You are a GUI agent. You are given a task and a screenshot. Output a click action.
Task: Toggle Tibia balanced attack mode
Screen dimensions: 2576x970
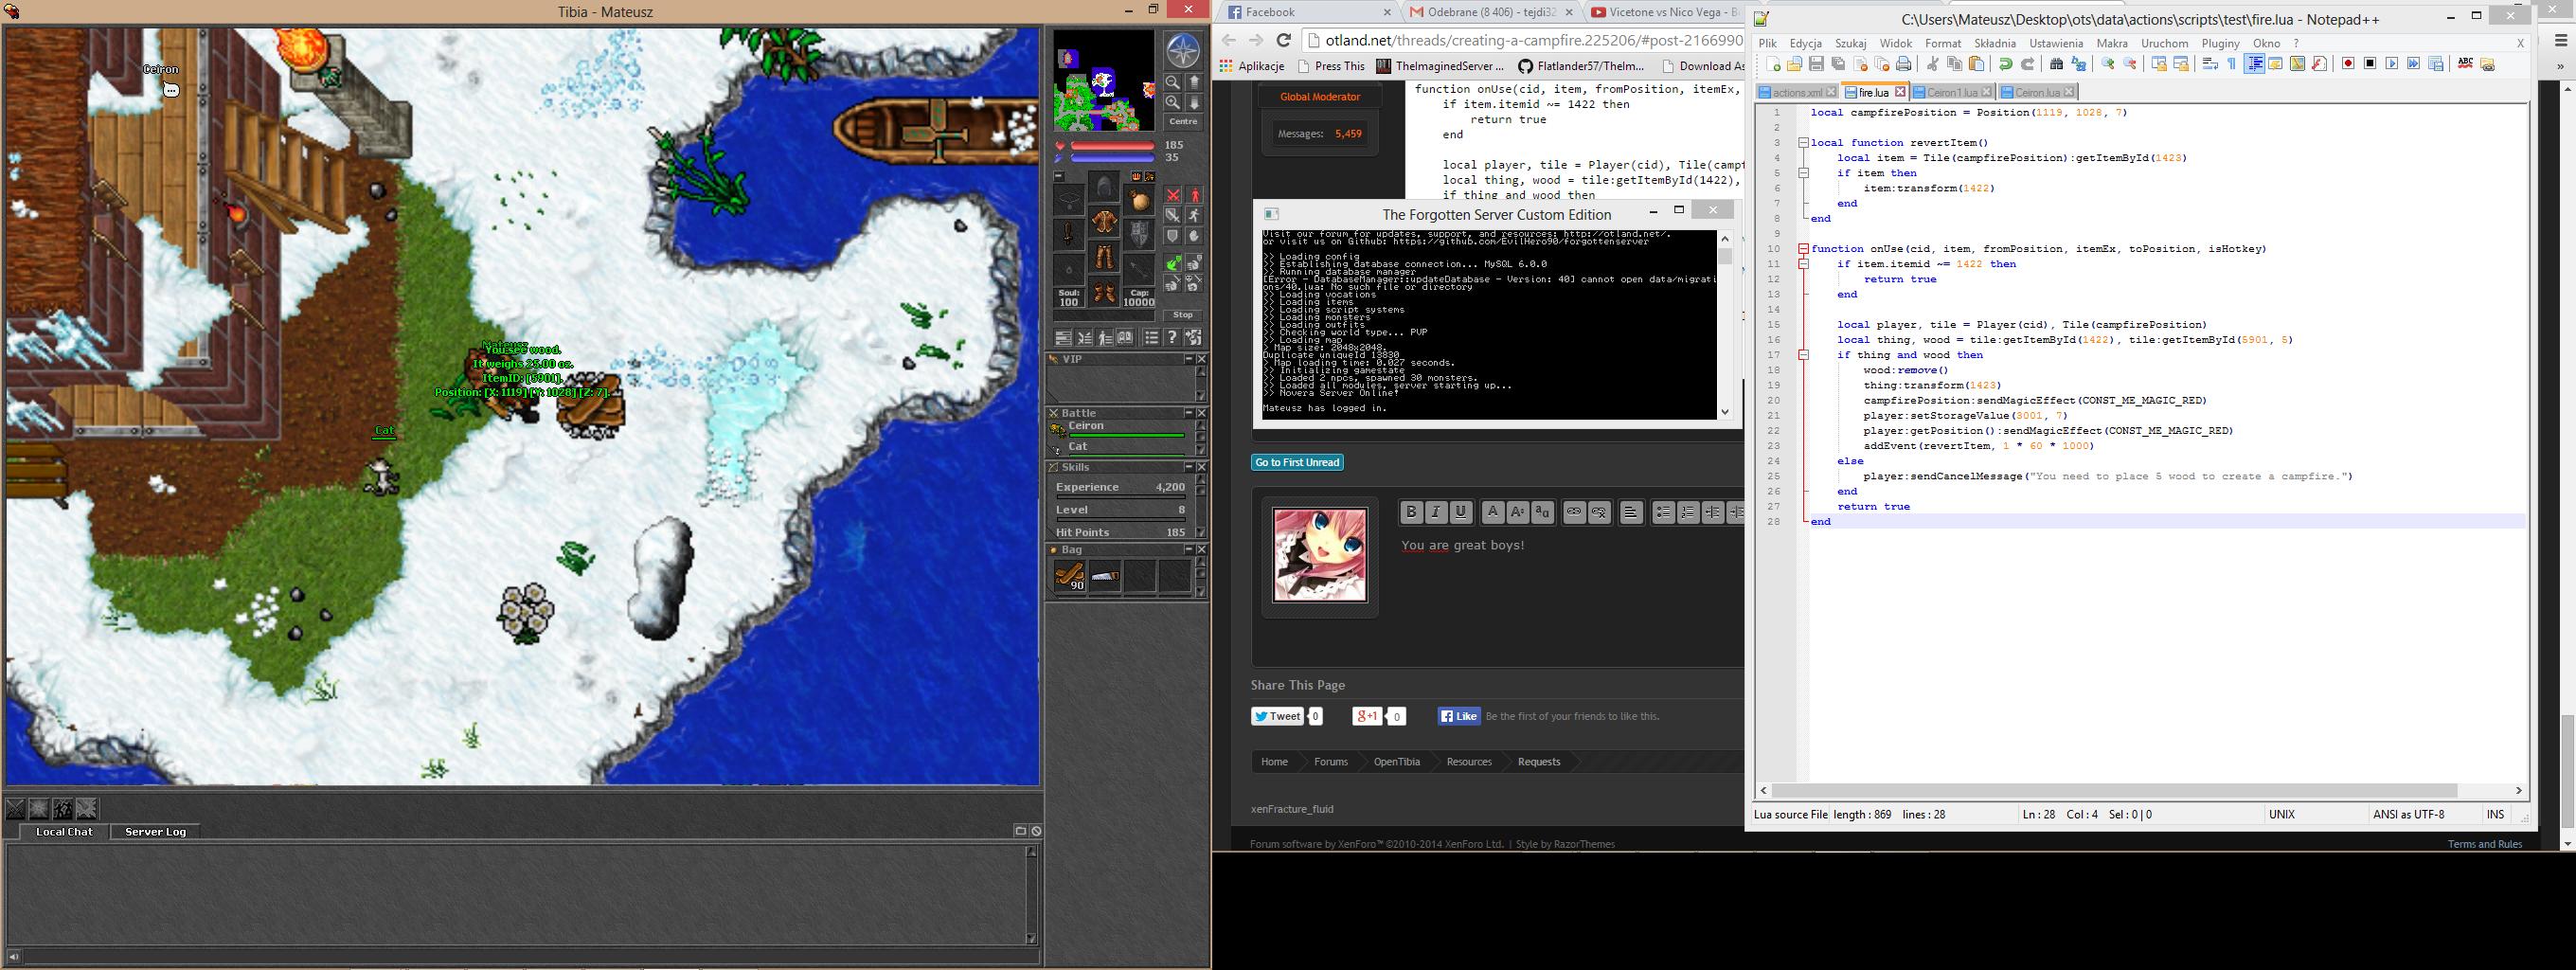click(x=1172, y=216)
